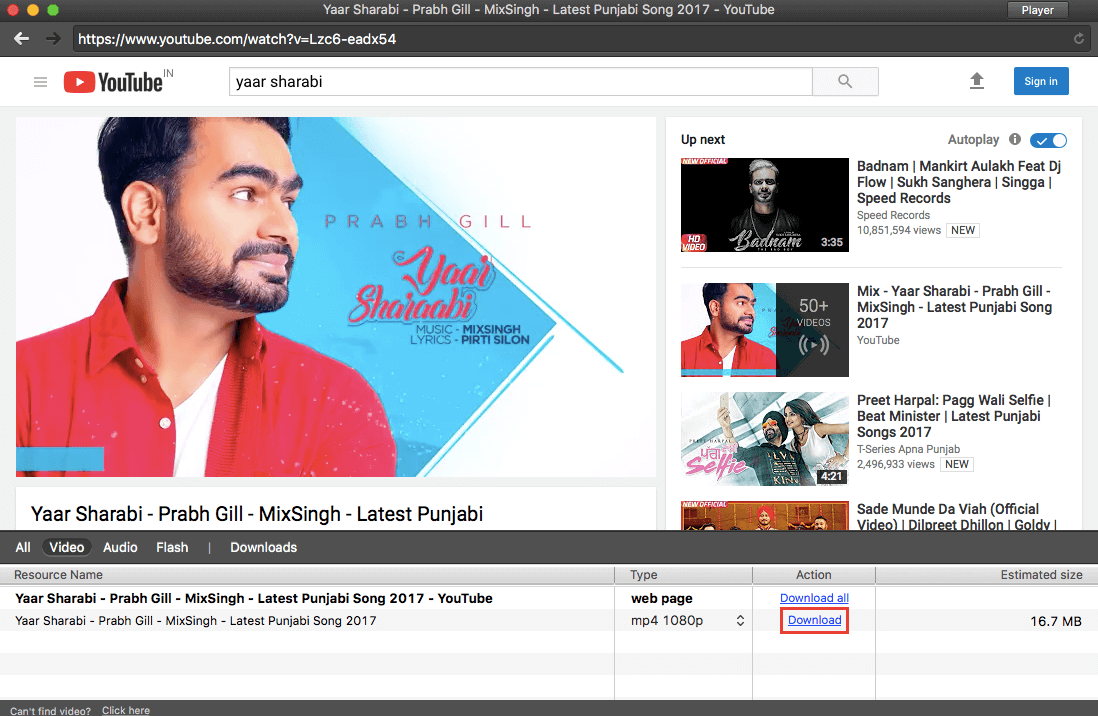
Task: Open the Sade Munde Da Viah thumbnail
Action: pos(765,516)
